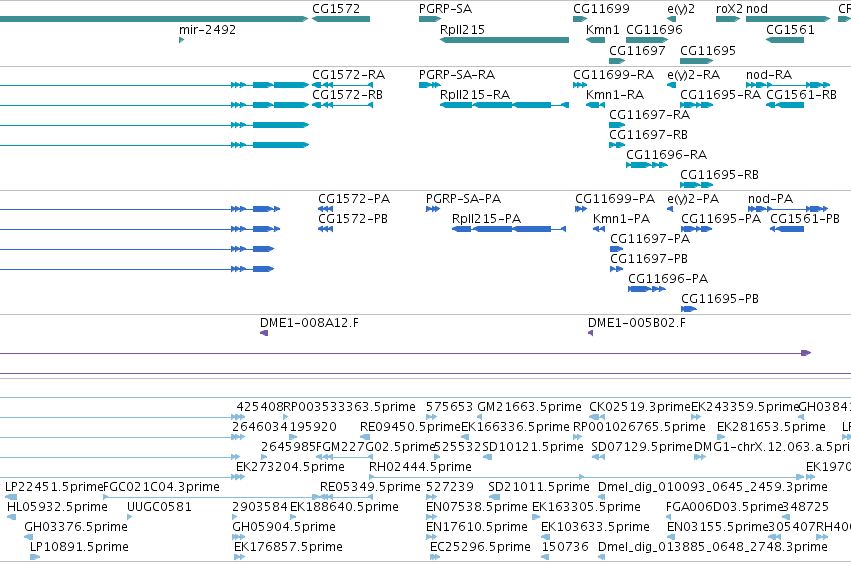The height and width of the screenshot is (562, 851).
Task: Select transcript CG11695-RA
Action: [720, 94]
